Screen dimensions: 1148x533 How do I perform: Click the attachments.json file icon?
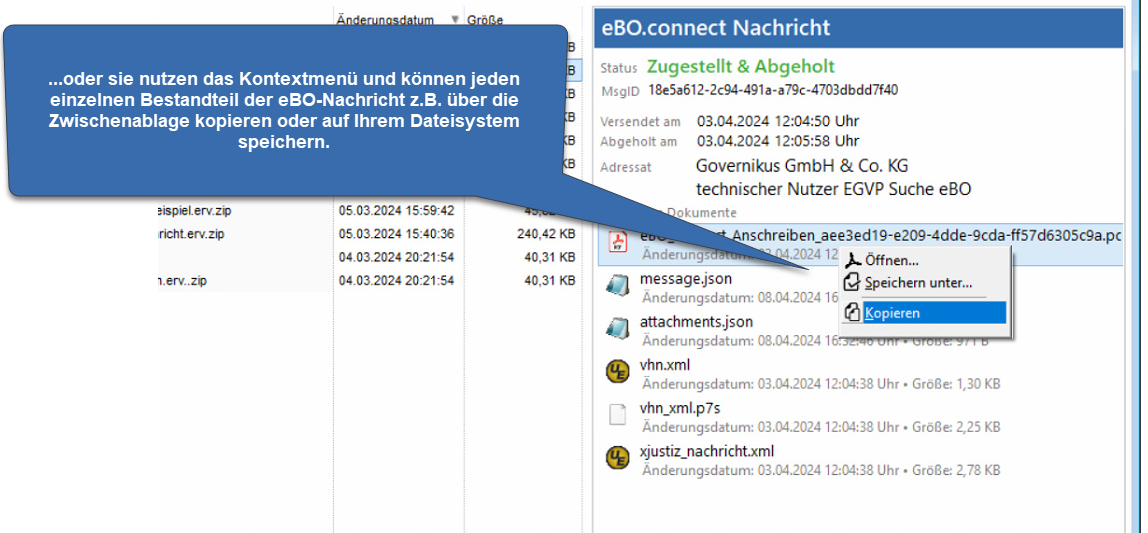point(618,329)
